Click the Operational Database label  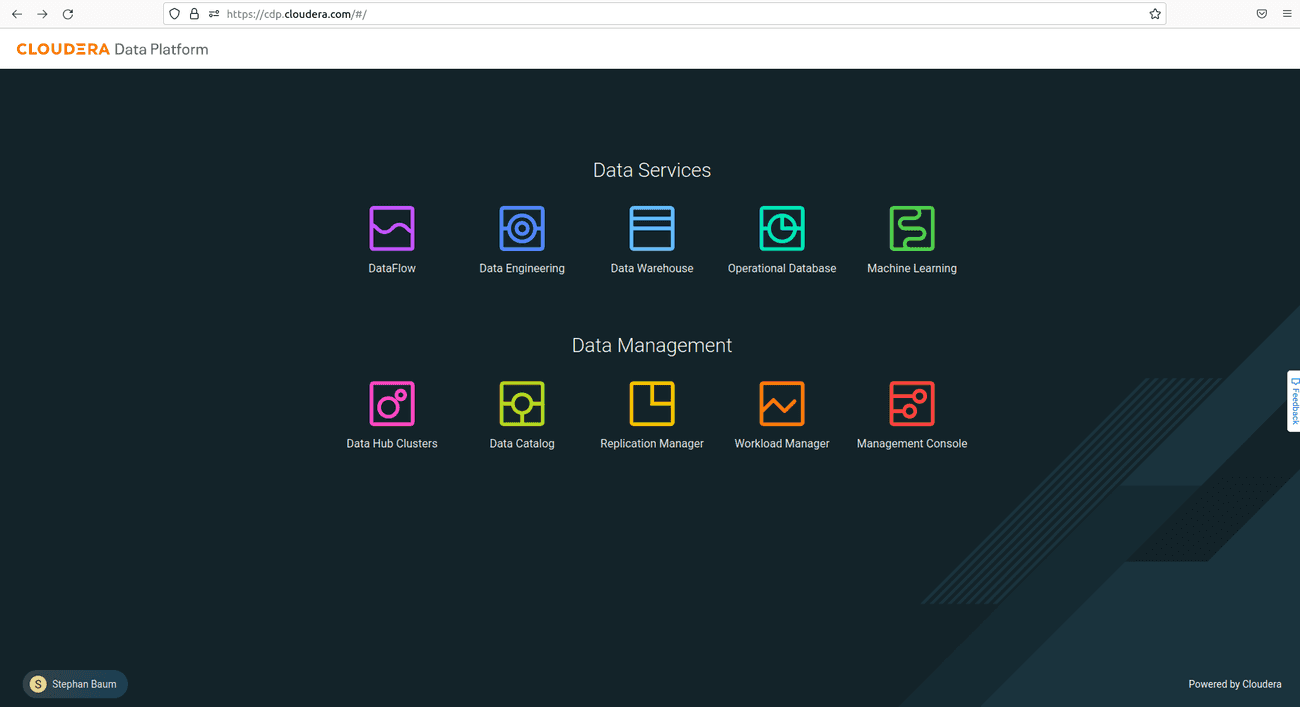coord(782,268)
